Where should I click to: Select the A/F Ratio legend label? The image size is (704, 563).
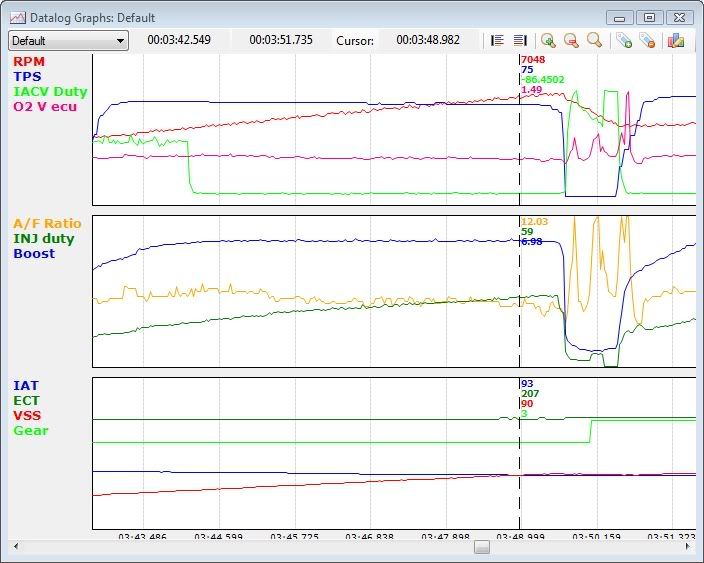tap(47, 224)
